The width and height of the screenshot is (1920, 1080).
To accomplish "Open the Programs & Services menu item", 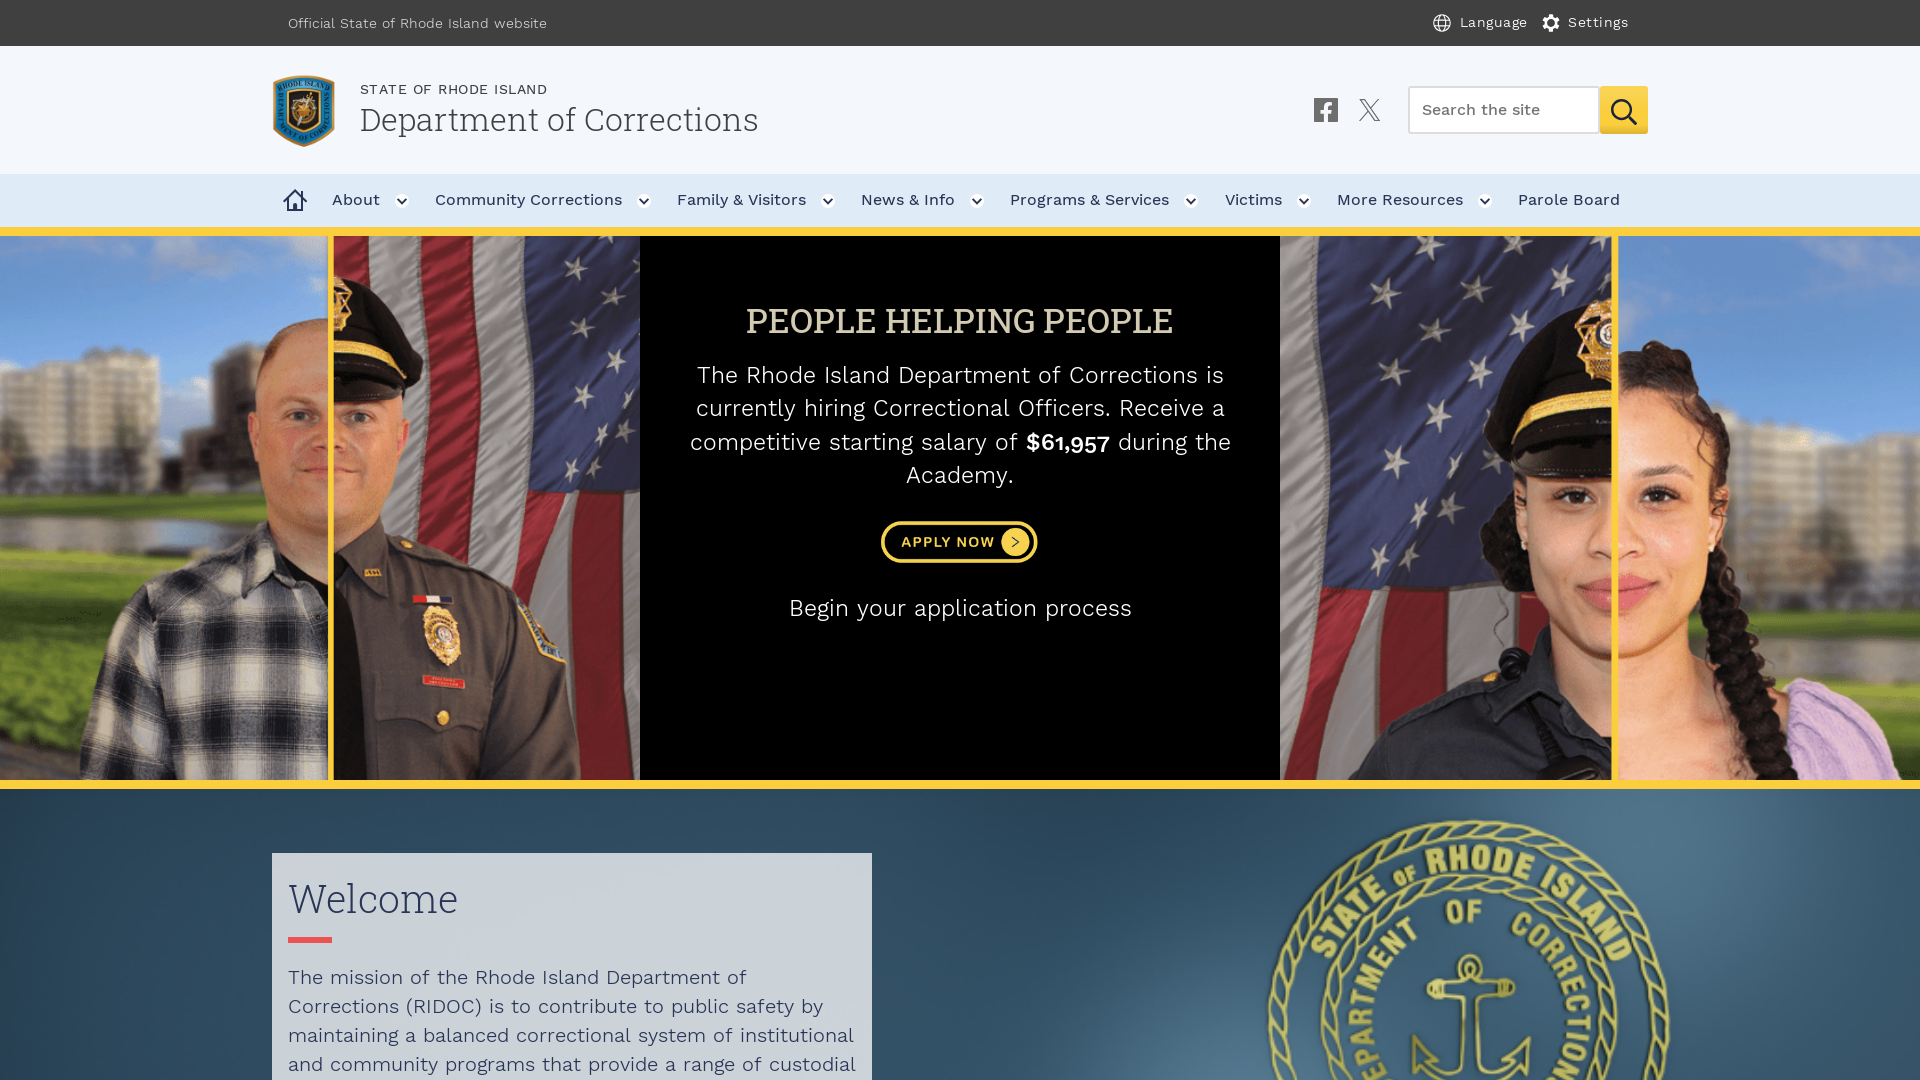I will coord(1089,200).
